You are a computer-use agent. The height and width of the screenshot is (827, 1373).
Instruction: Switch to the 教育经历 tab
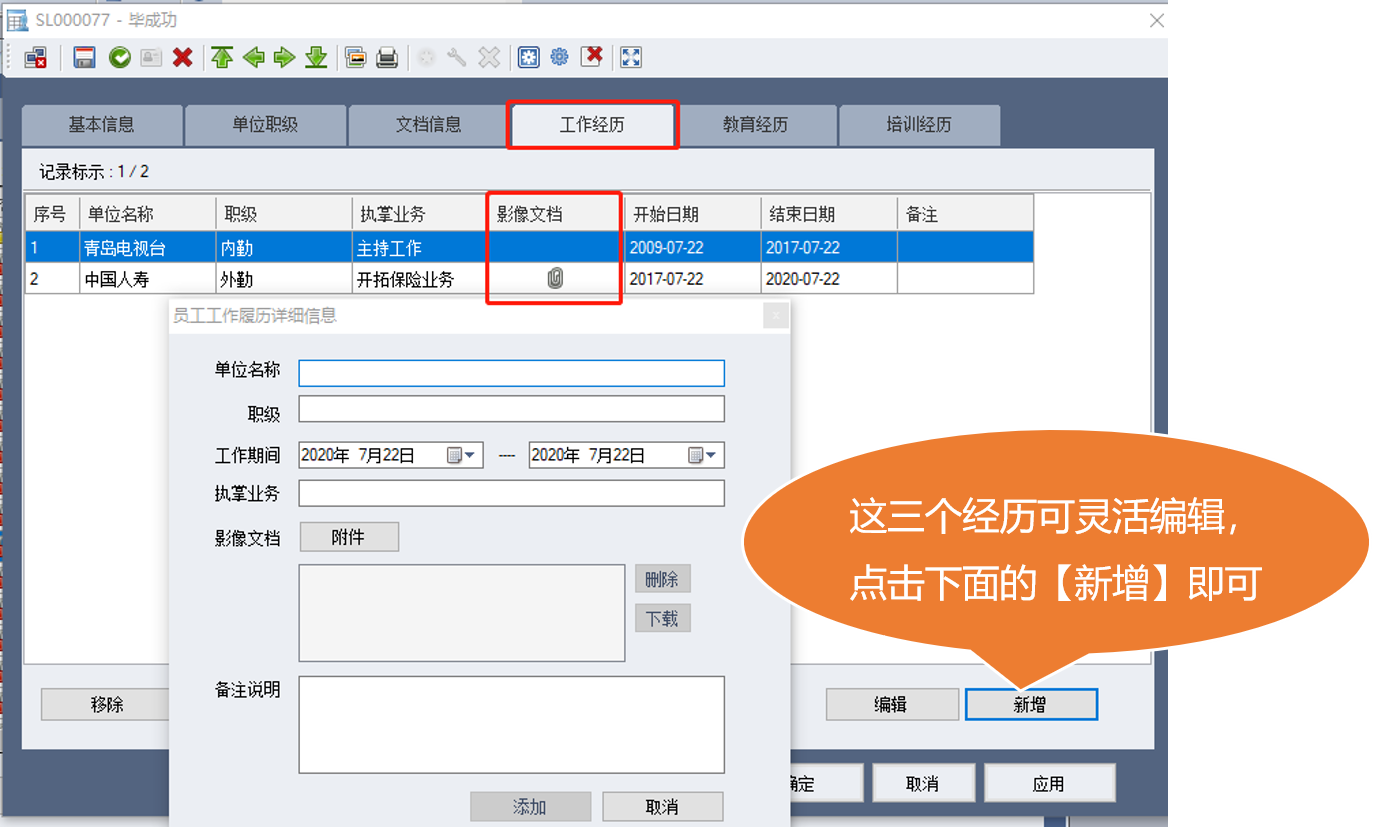[755, 125]
